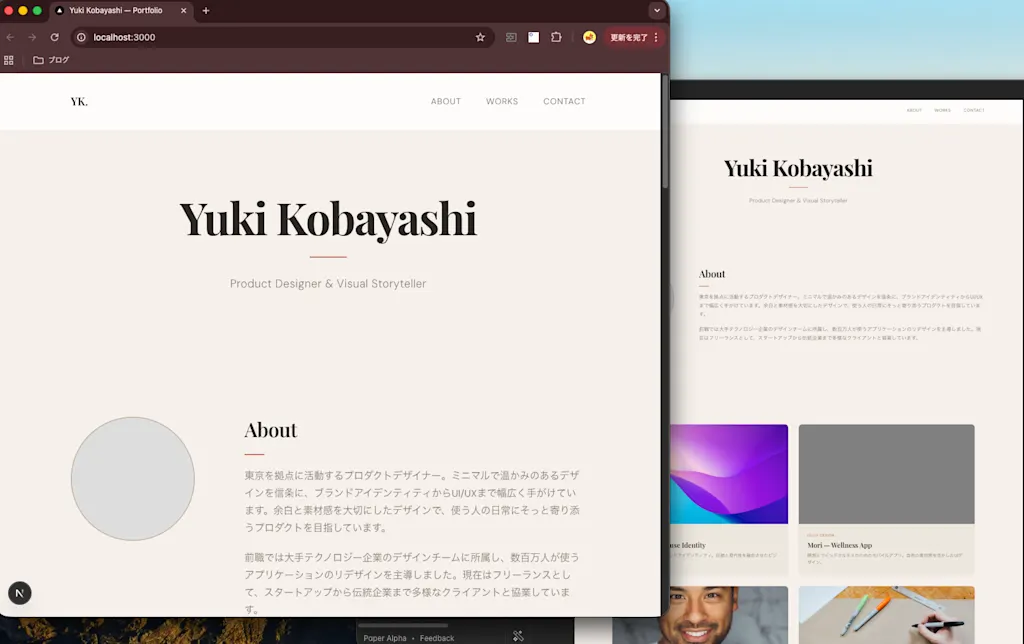Click the Chrome profile avatar
The width and height of the screenshot is (1024, 644).
(x=589, y=37)
